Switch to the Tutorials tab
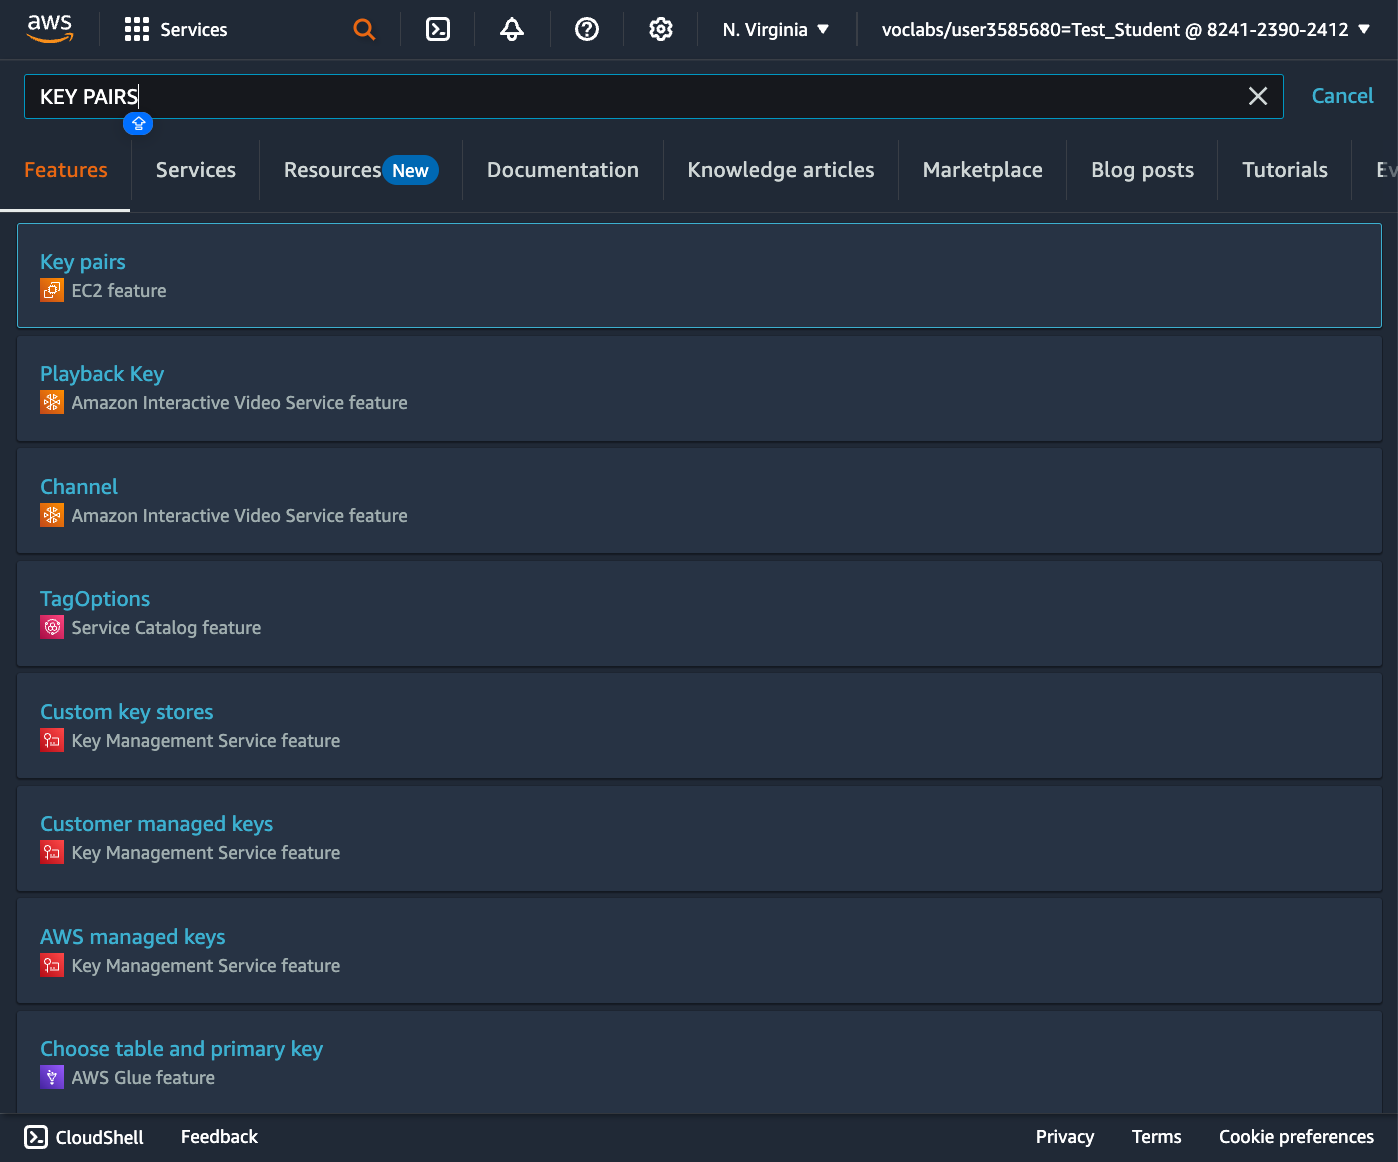Viewport: 1398px width, 1162px height. pyautogui.click(x=1285, y=170)
